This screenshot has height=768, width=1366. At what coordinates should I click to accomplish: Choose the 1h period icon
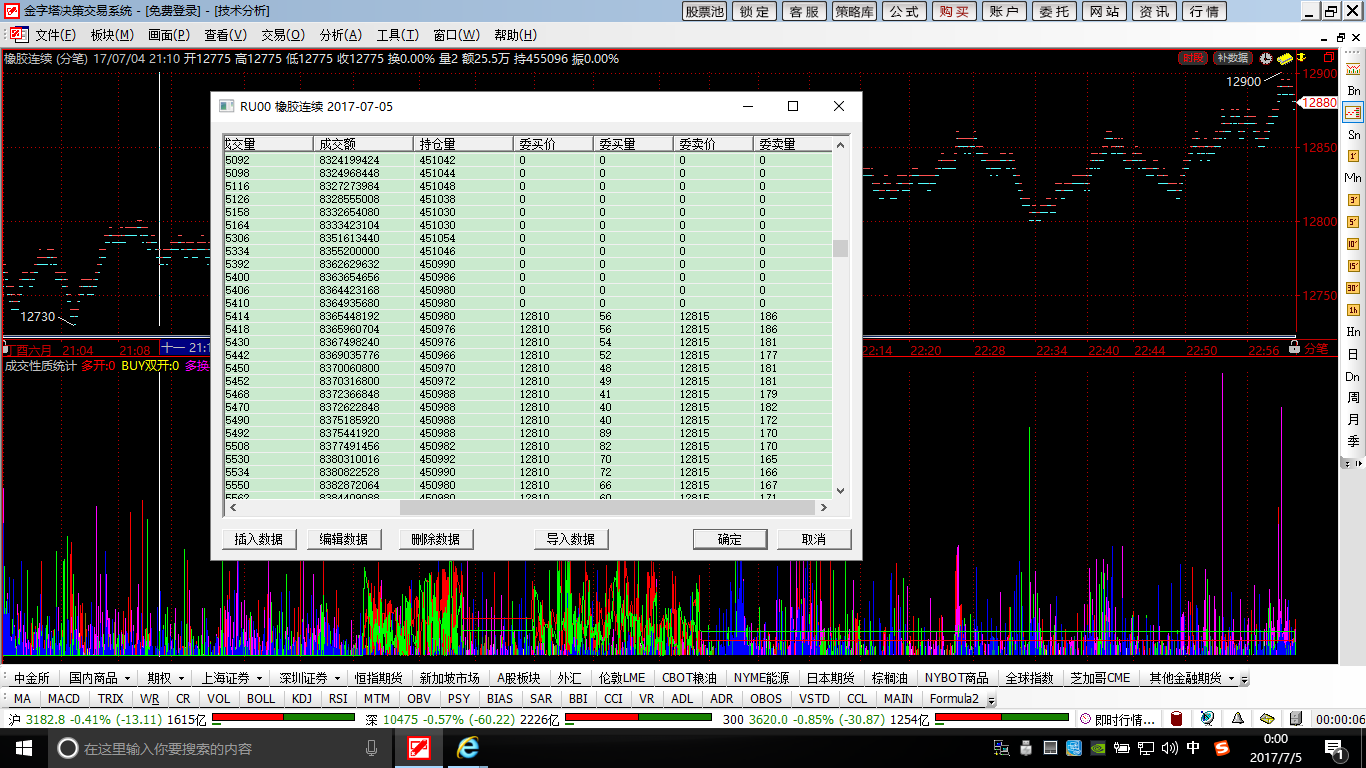point(1353,309)
